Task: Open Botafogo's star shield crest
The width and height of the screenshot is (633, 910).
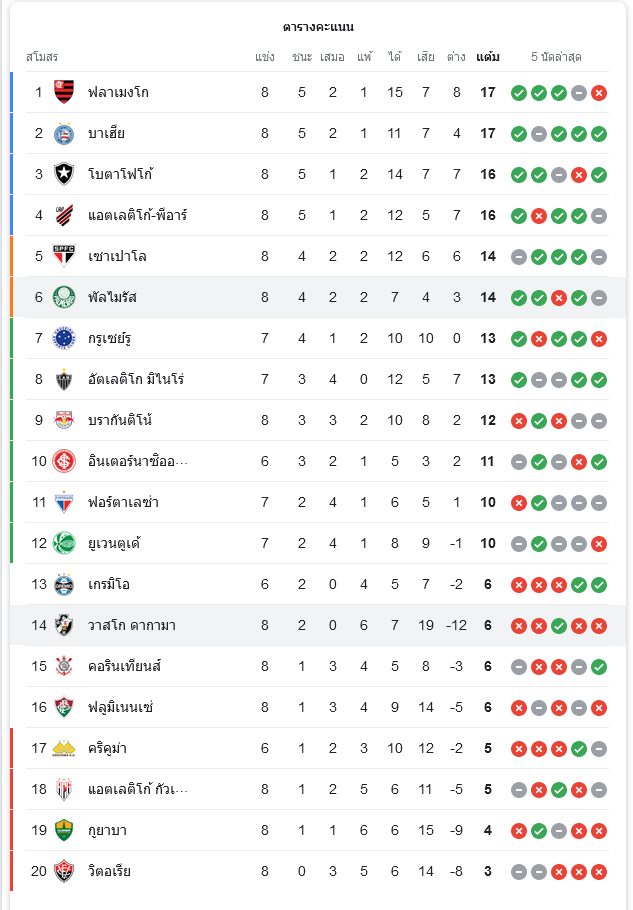Action: (x=64, y=174)
